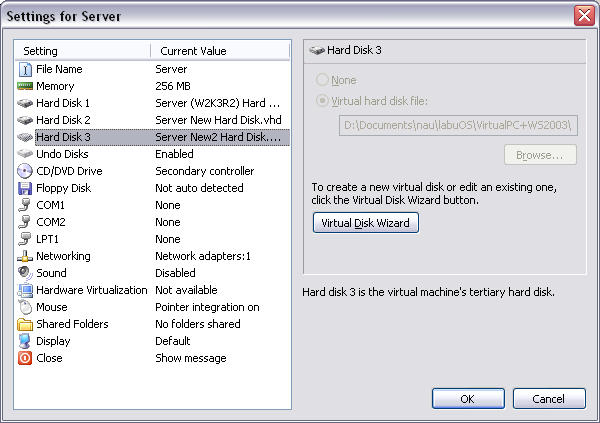Click the virtual hard disk path field

[x=458, y=126]
